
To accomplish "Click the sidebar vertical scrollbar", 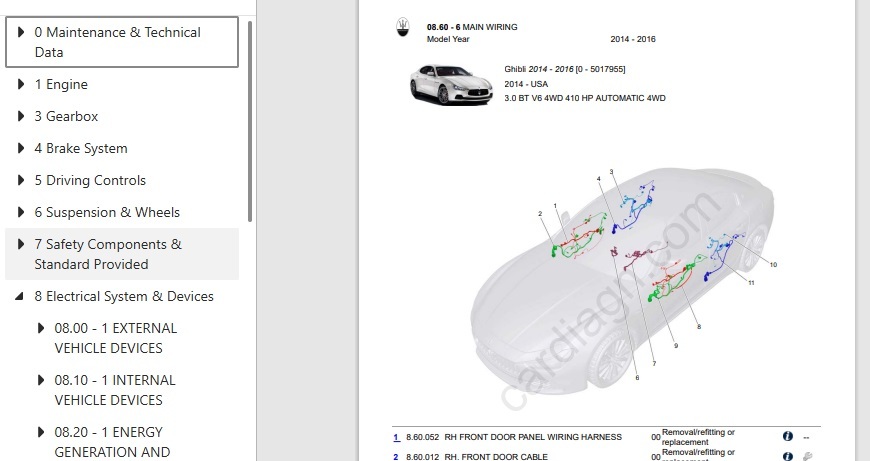I will 250,120.
